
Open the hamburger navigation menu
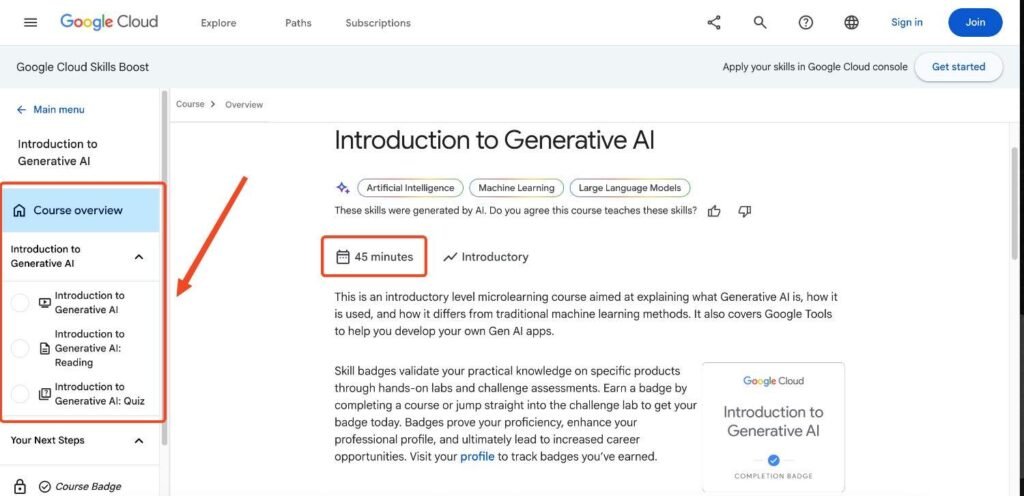tap(30, 22)
